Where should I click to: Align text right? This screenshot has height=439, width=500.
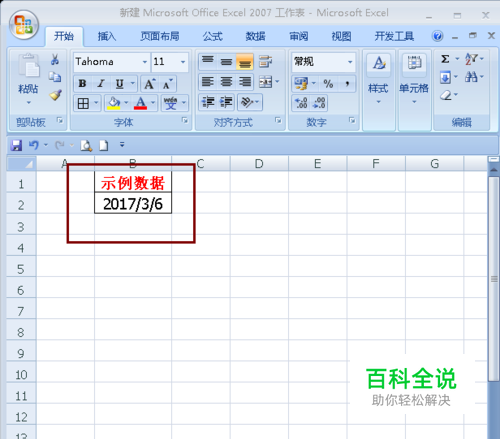[x=245, y=82]
